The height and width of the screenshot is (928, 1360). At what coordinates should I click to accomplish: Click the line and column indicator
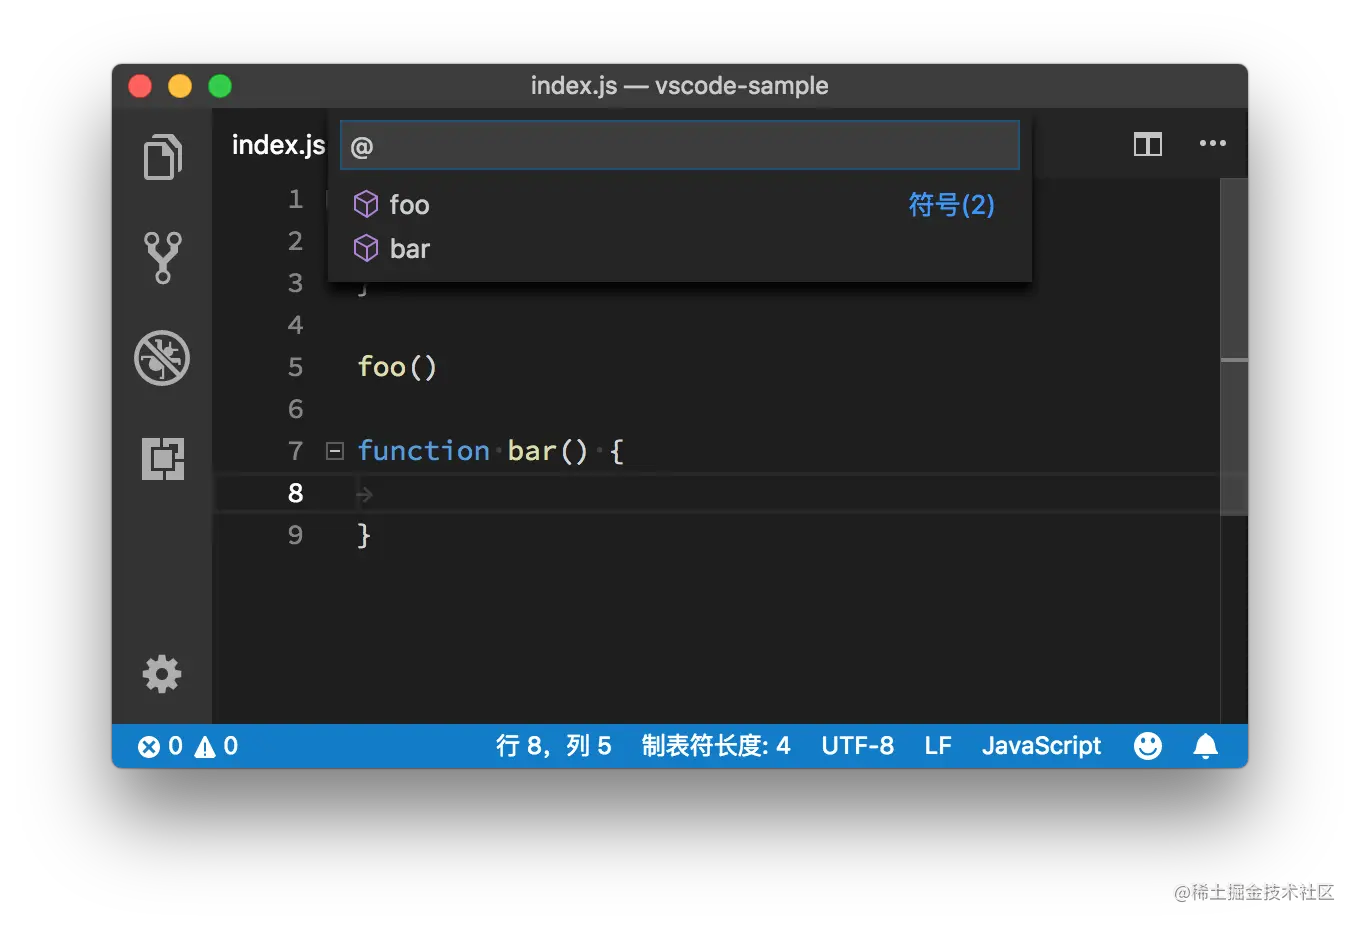pyautogui.click(x=553, y=746)
